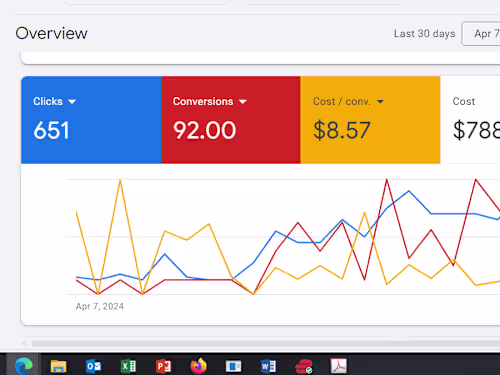
Task: Click the Last 30 days label
Action: coord(424,34)
